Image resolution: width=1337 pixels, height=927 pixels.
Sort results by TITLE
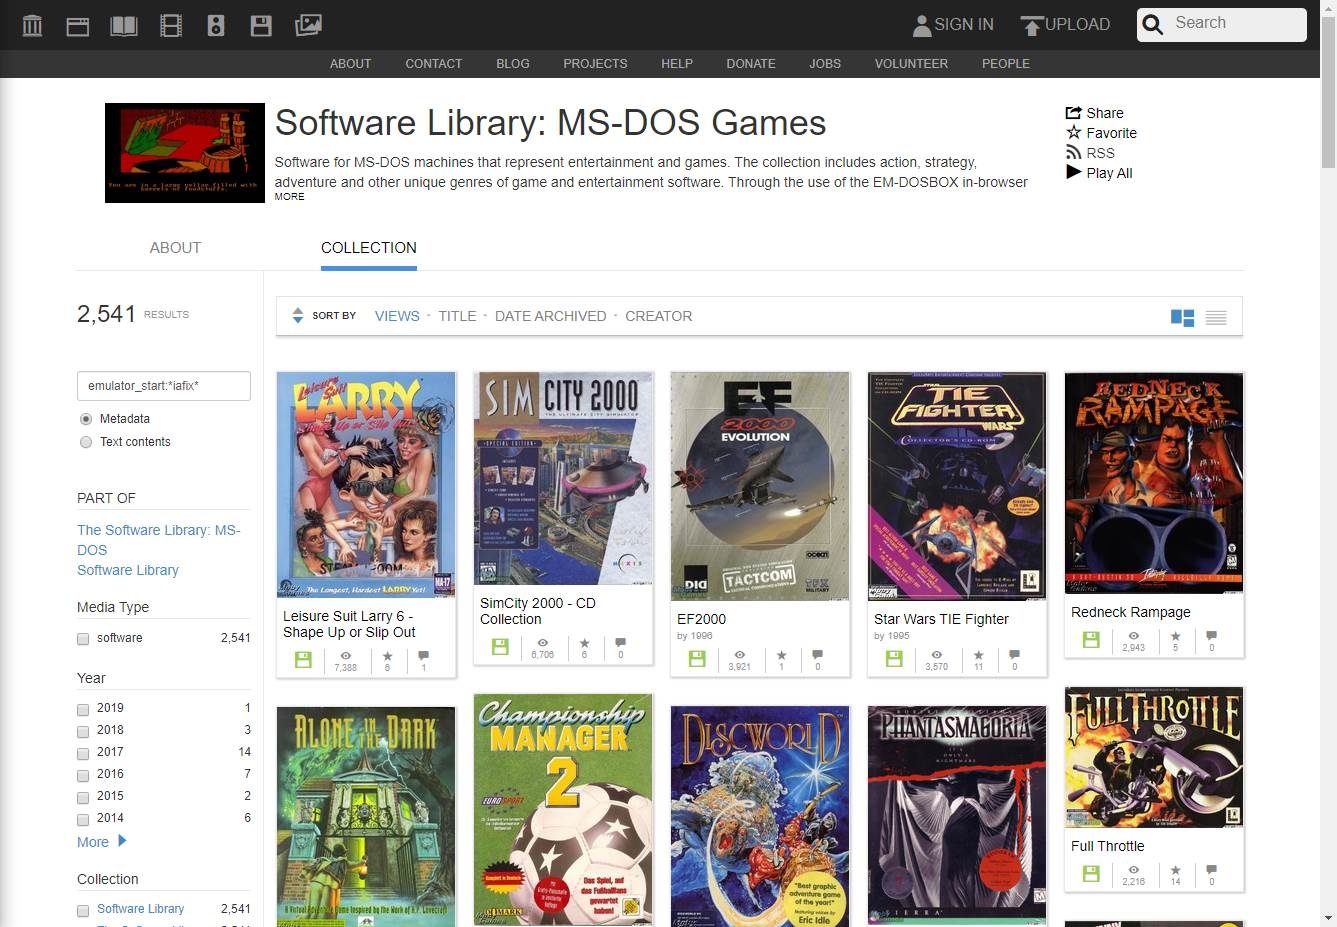(457, 316)
